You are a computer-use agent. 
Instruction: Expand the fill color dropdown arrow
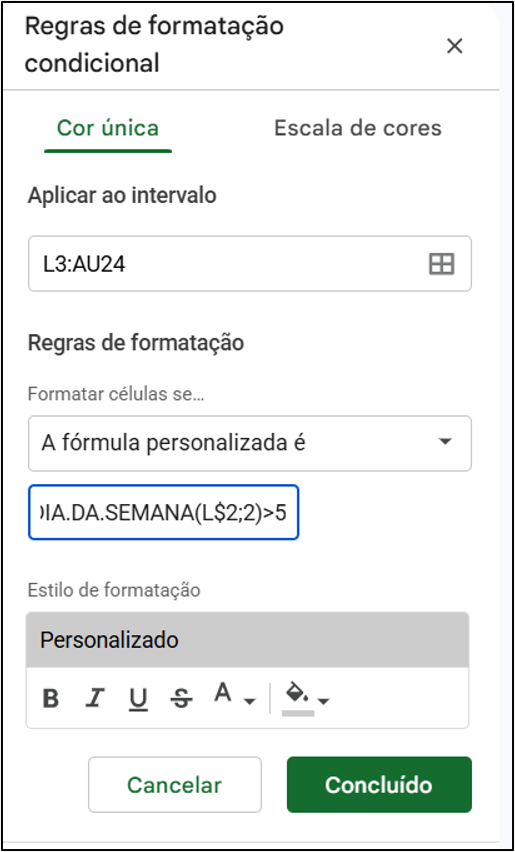[x=323, y=701]
